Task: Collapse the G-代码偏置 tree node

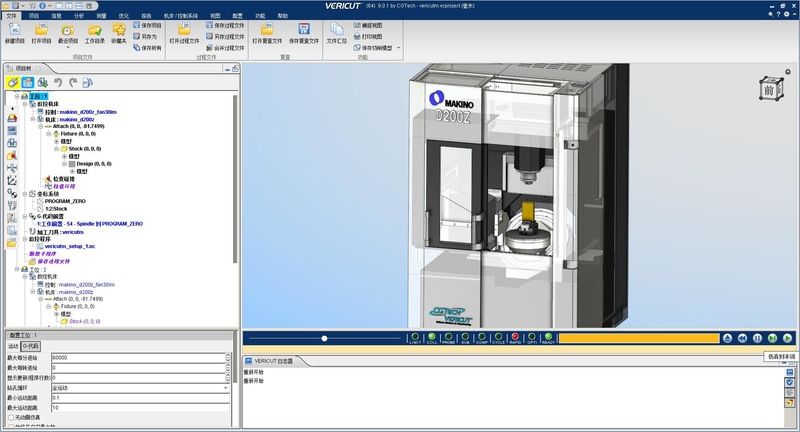Action: (25, 216)
